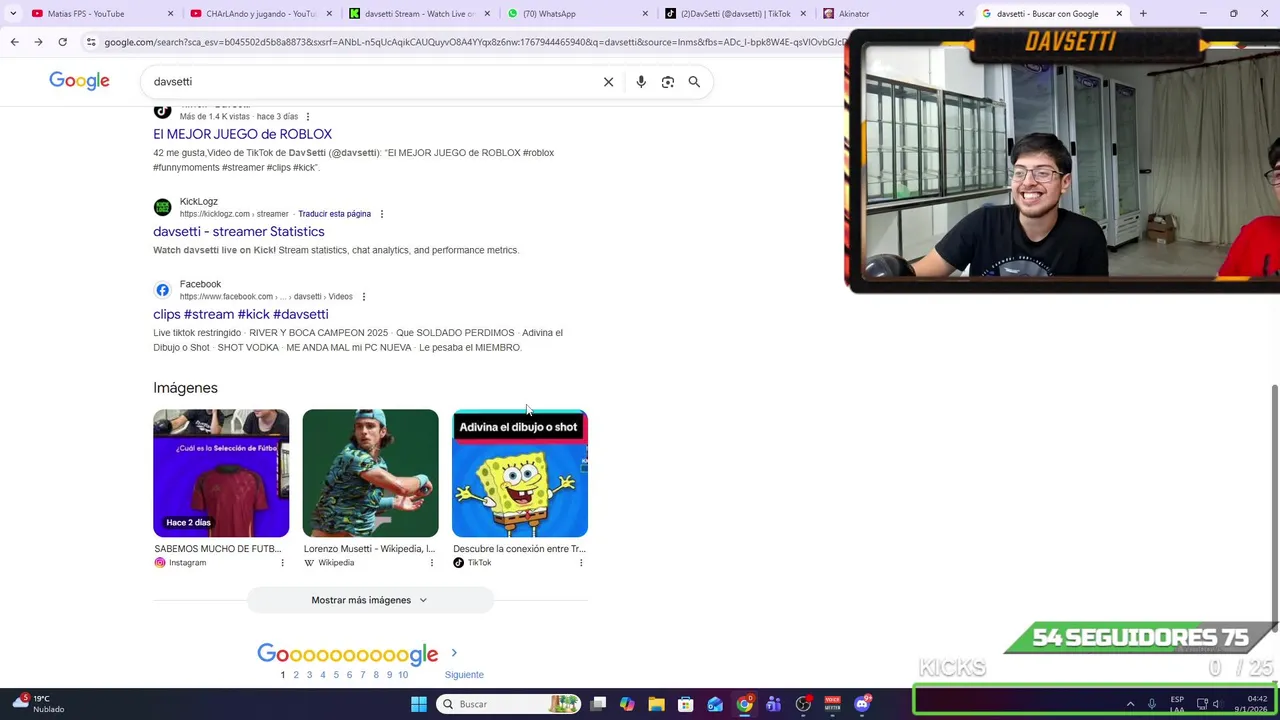Click the KickLogz site favicon

pyautogui.click(x=162, y=207)
